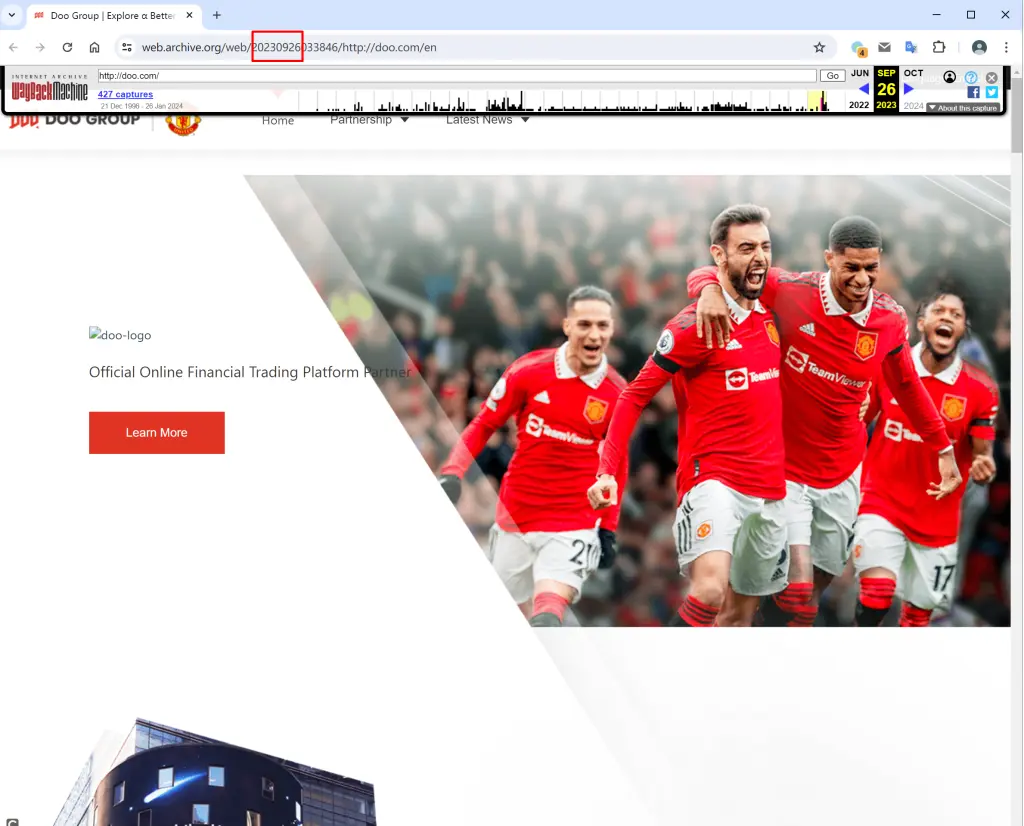Click the broken doo-logo image
The image size is (1024, 826).
click(x=120, y=334)
